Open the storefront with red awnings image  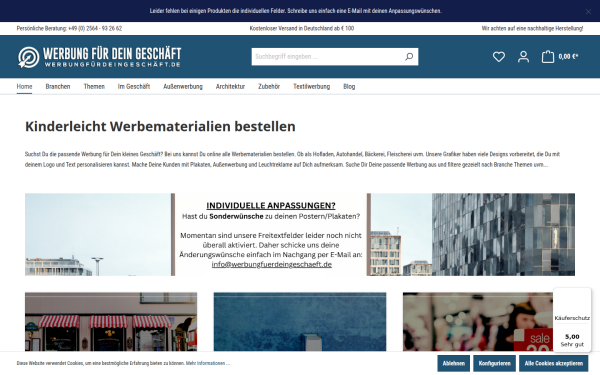tap(111, 322)
